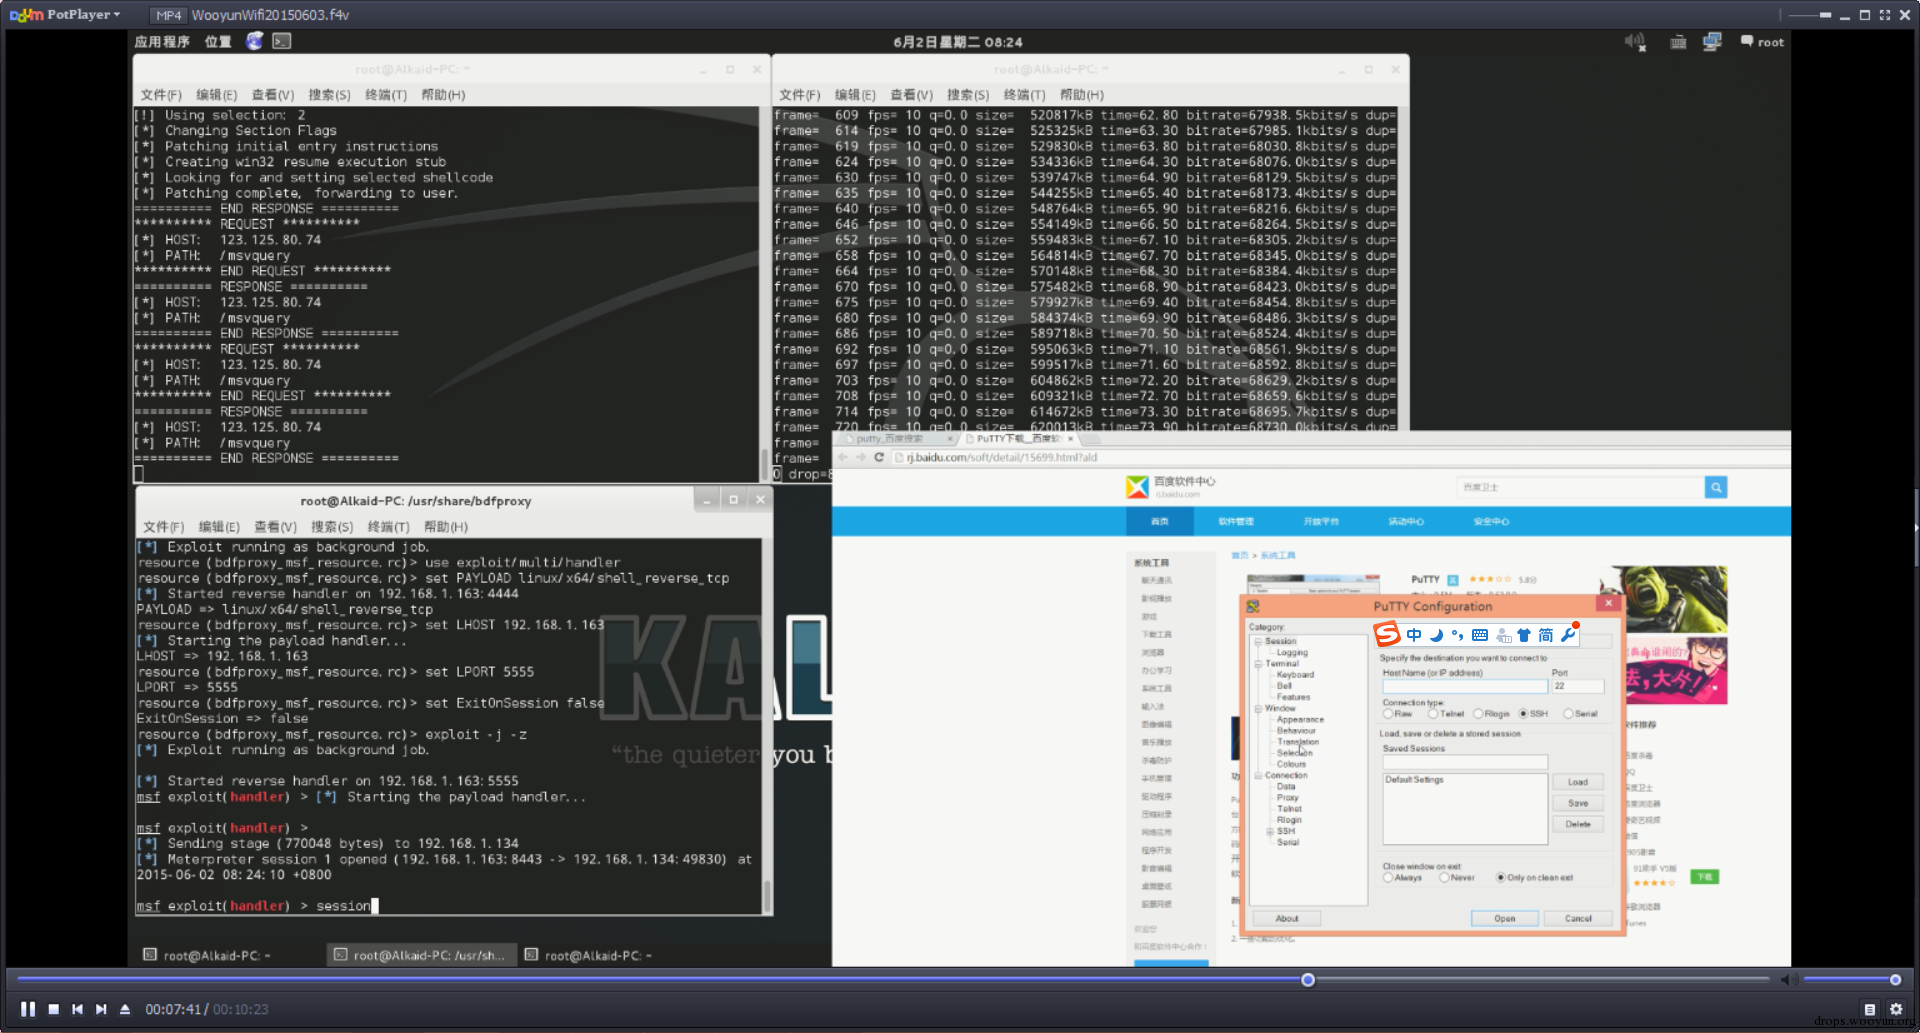1920x1033 pixels.
Task: Click the muted volume icon in Kali tray
Action: coord(1635,42)
